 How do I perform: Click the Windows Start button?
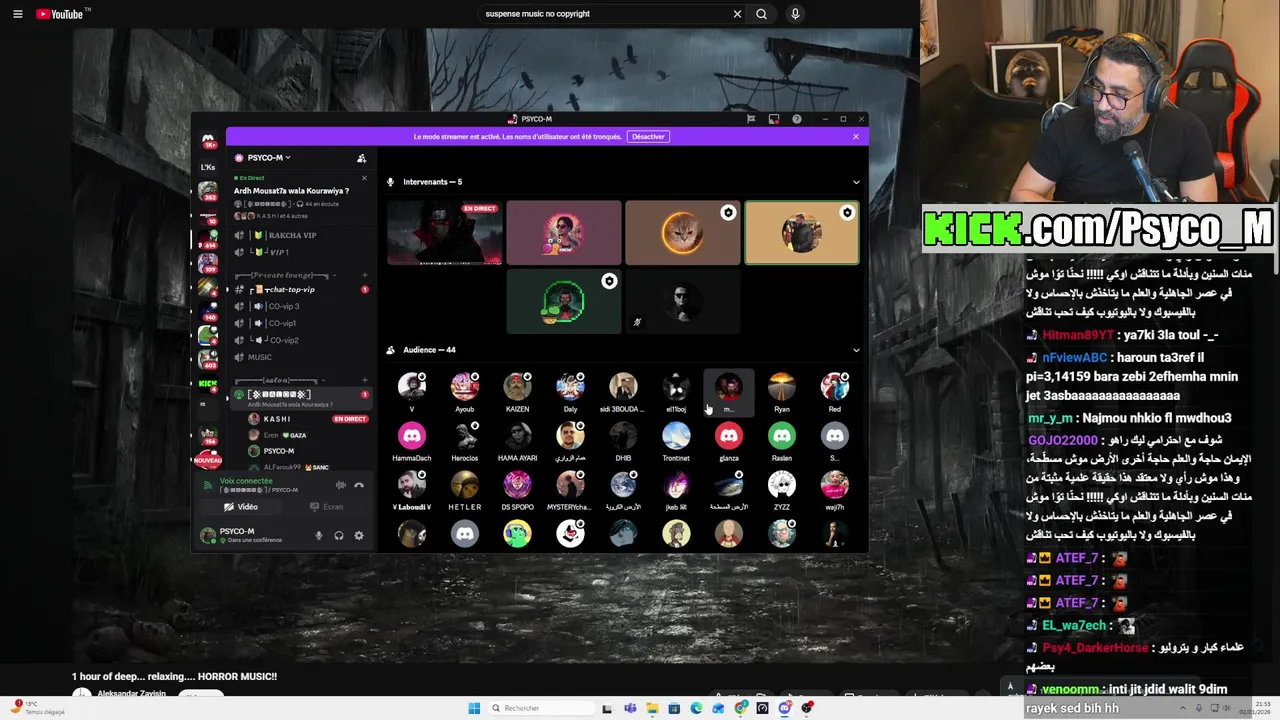point(474,708)
